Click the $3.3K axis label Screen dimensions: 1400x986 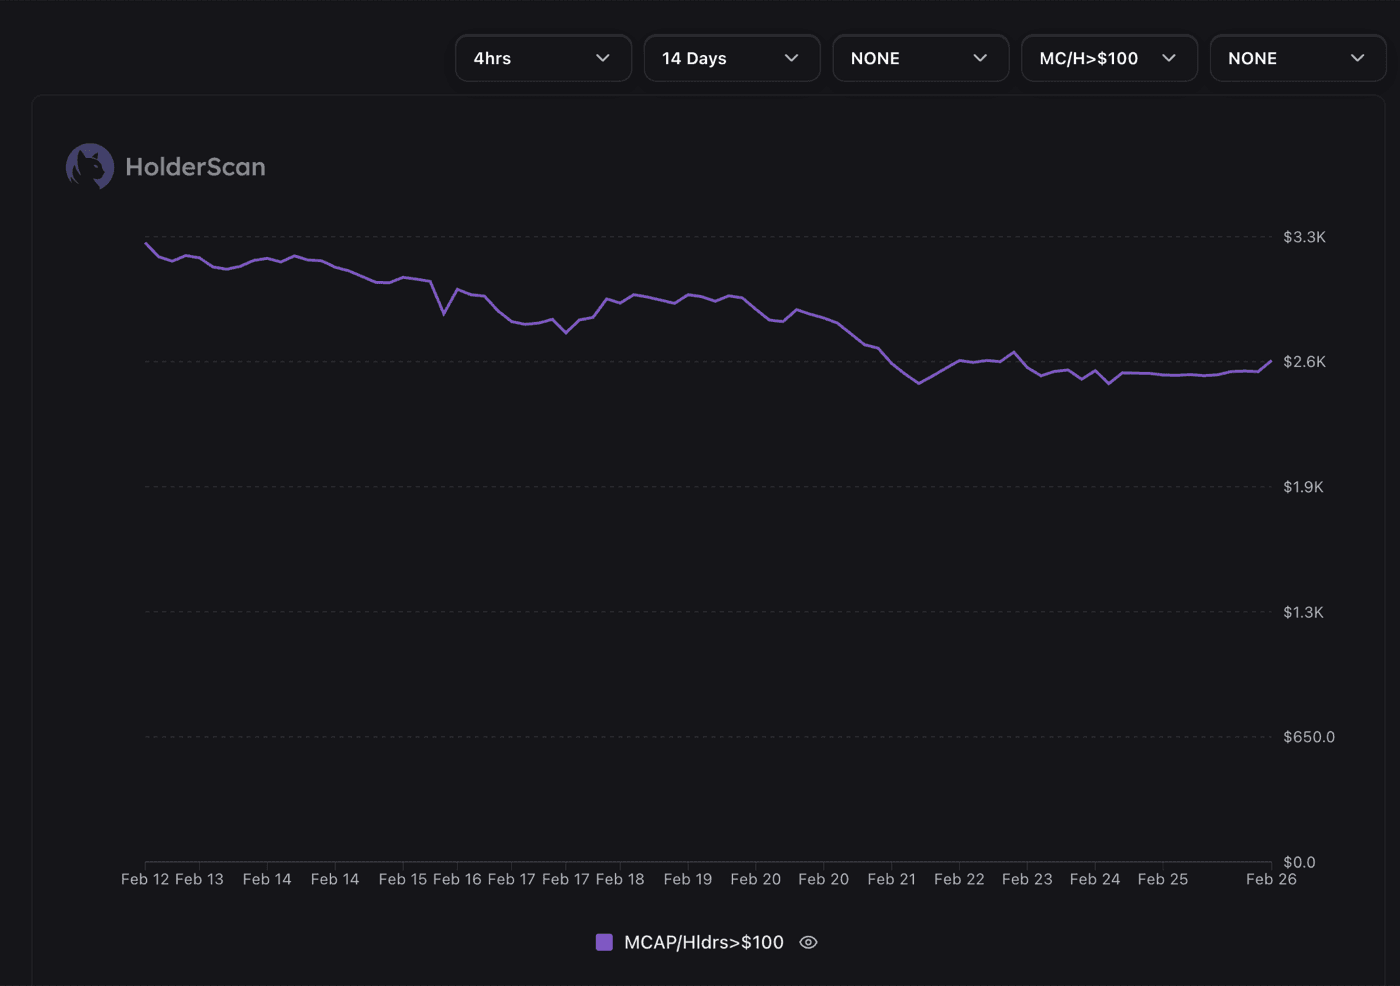point(1304,237)
